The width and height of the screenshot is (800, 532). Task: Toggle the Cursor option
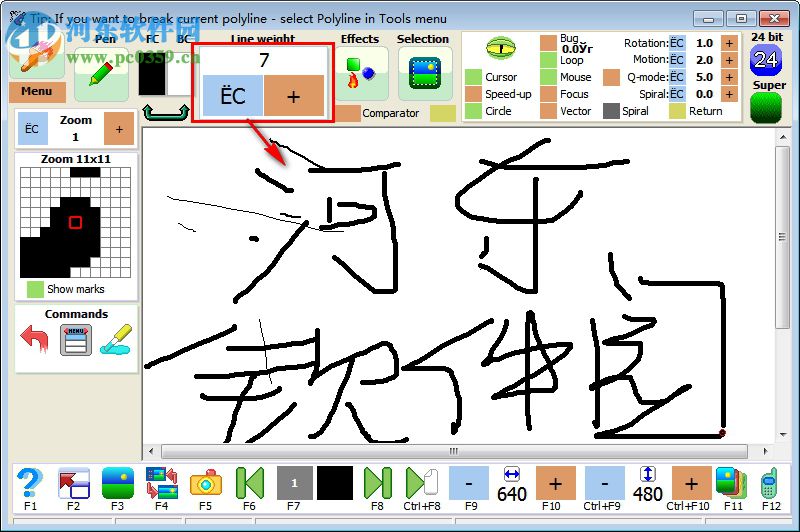pos(473,77)
